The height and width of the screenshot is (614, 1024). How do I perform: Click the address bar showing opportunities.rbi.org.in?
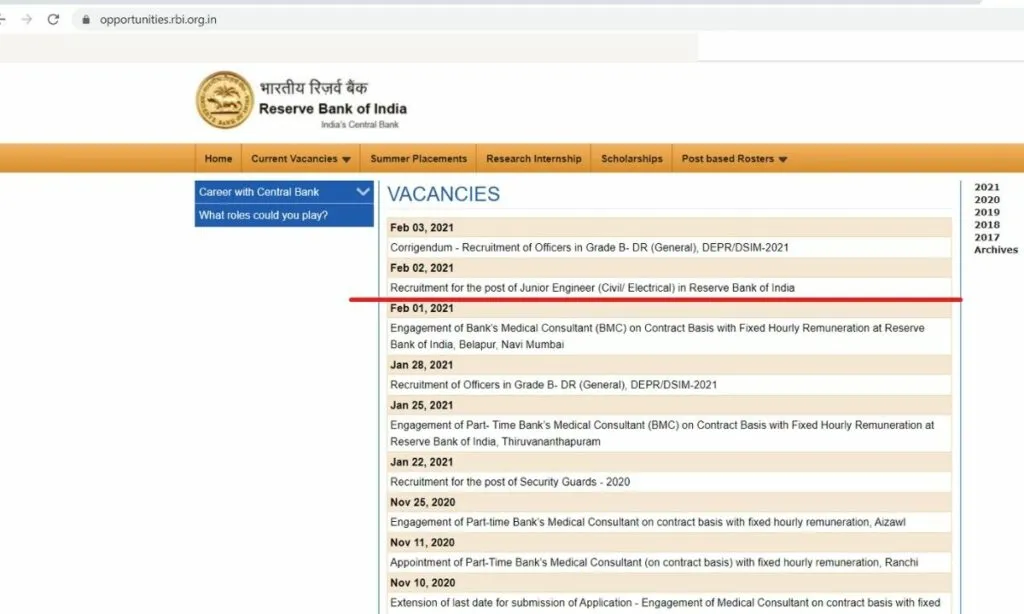(x=157, y=20)
